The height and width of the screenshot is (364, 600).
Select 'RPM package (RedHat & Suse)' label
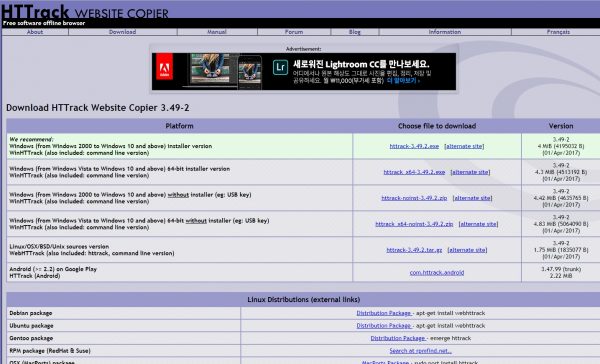[50, 351]
